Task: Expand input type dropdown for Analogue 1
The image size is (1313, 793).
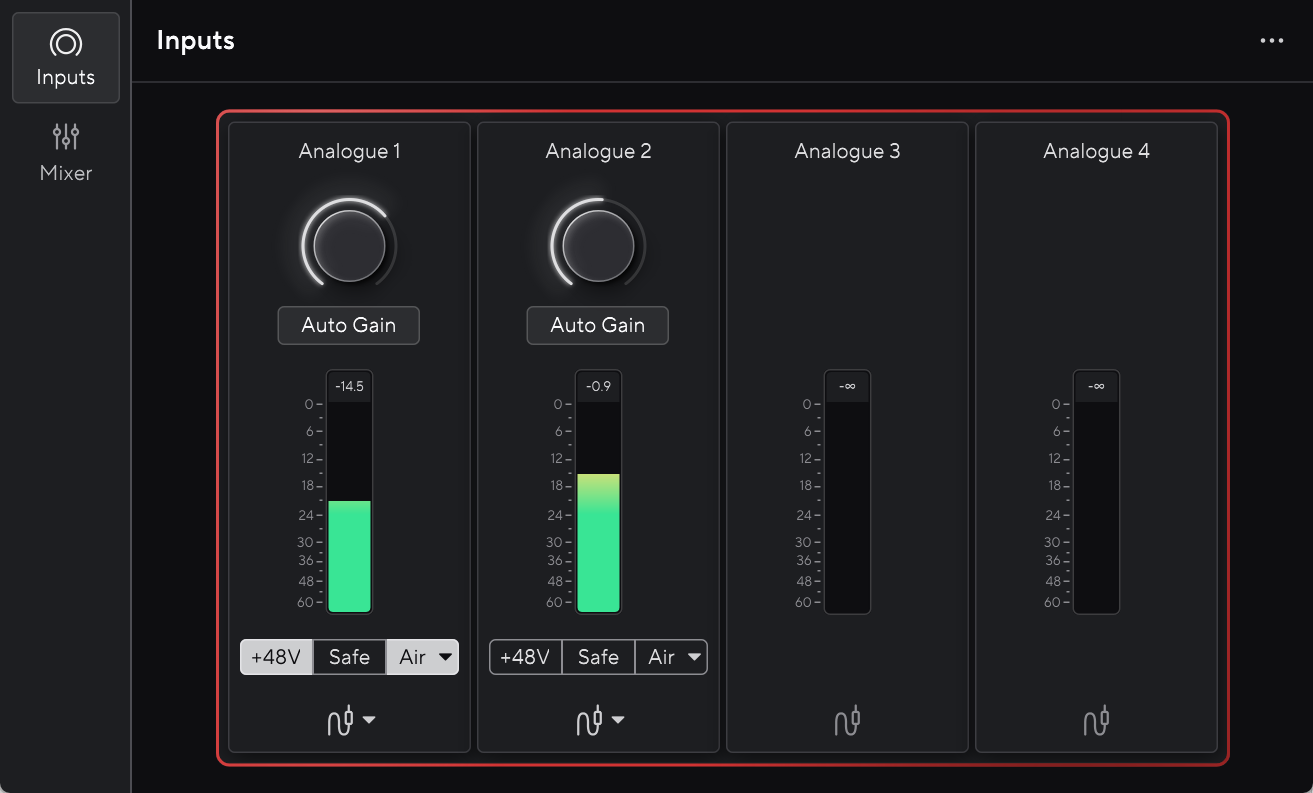Action: pos(369,720)
